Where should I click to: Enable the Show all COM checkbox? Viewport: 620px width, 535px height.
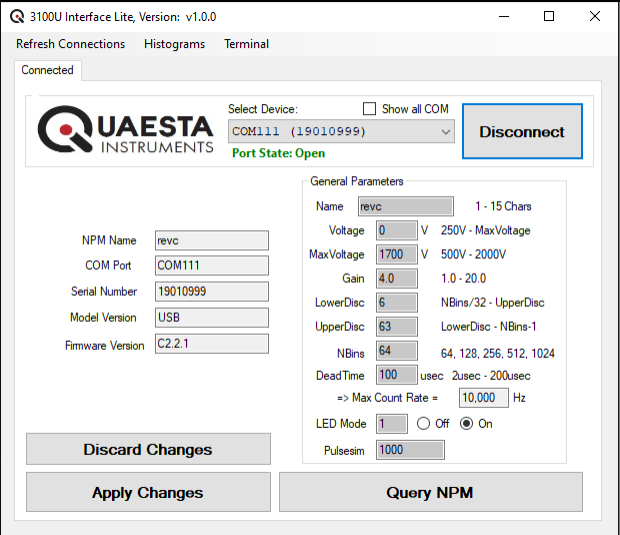pyautogui.click(x=369, y=109)
